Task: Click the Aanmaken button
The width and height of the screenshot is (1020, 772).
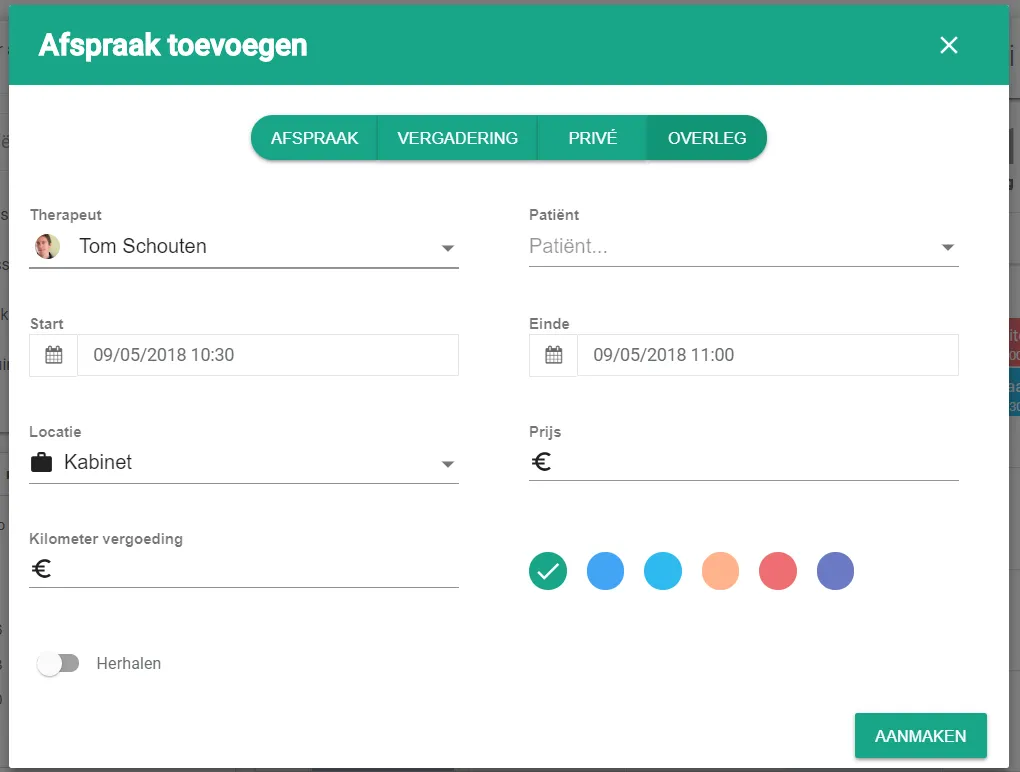Action: click(920, 736)
